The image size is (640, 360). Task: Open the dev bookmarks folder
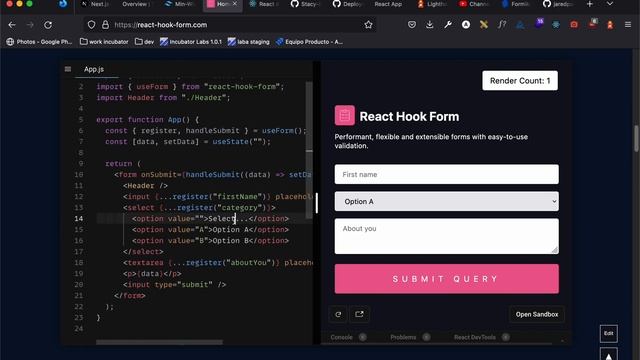click(x=144, y=42)
